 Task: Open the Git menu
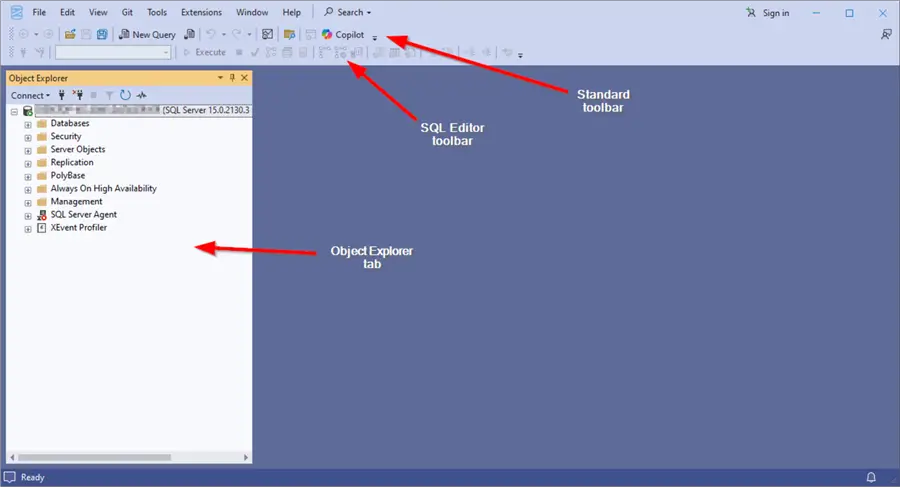click(127, 12)
